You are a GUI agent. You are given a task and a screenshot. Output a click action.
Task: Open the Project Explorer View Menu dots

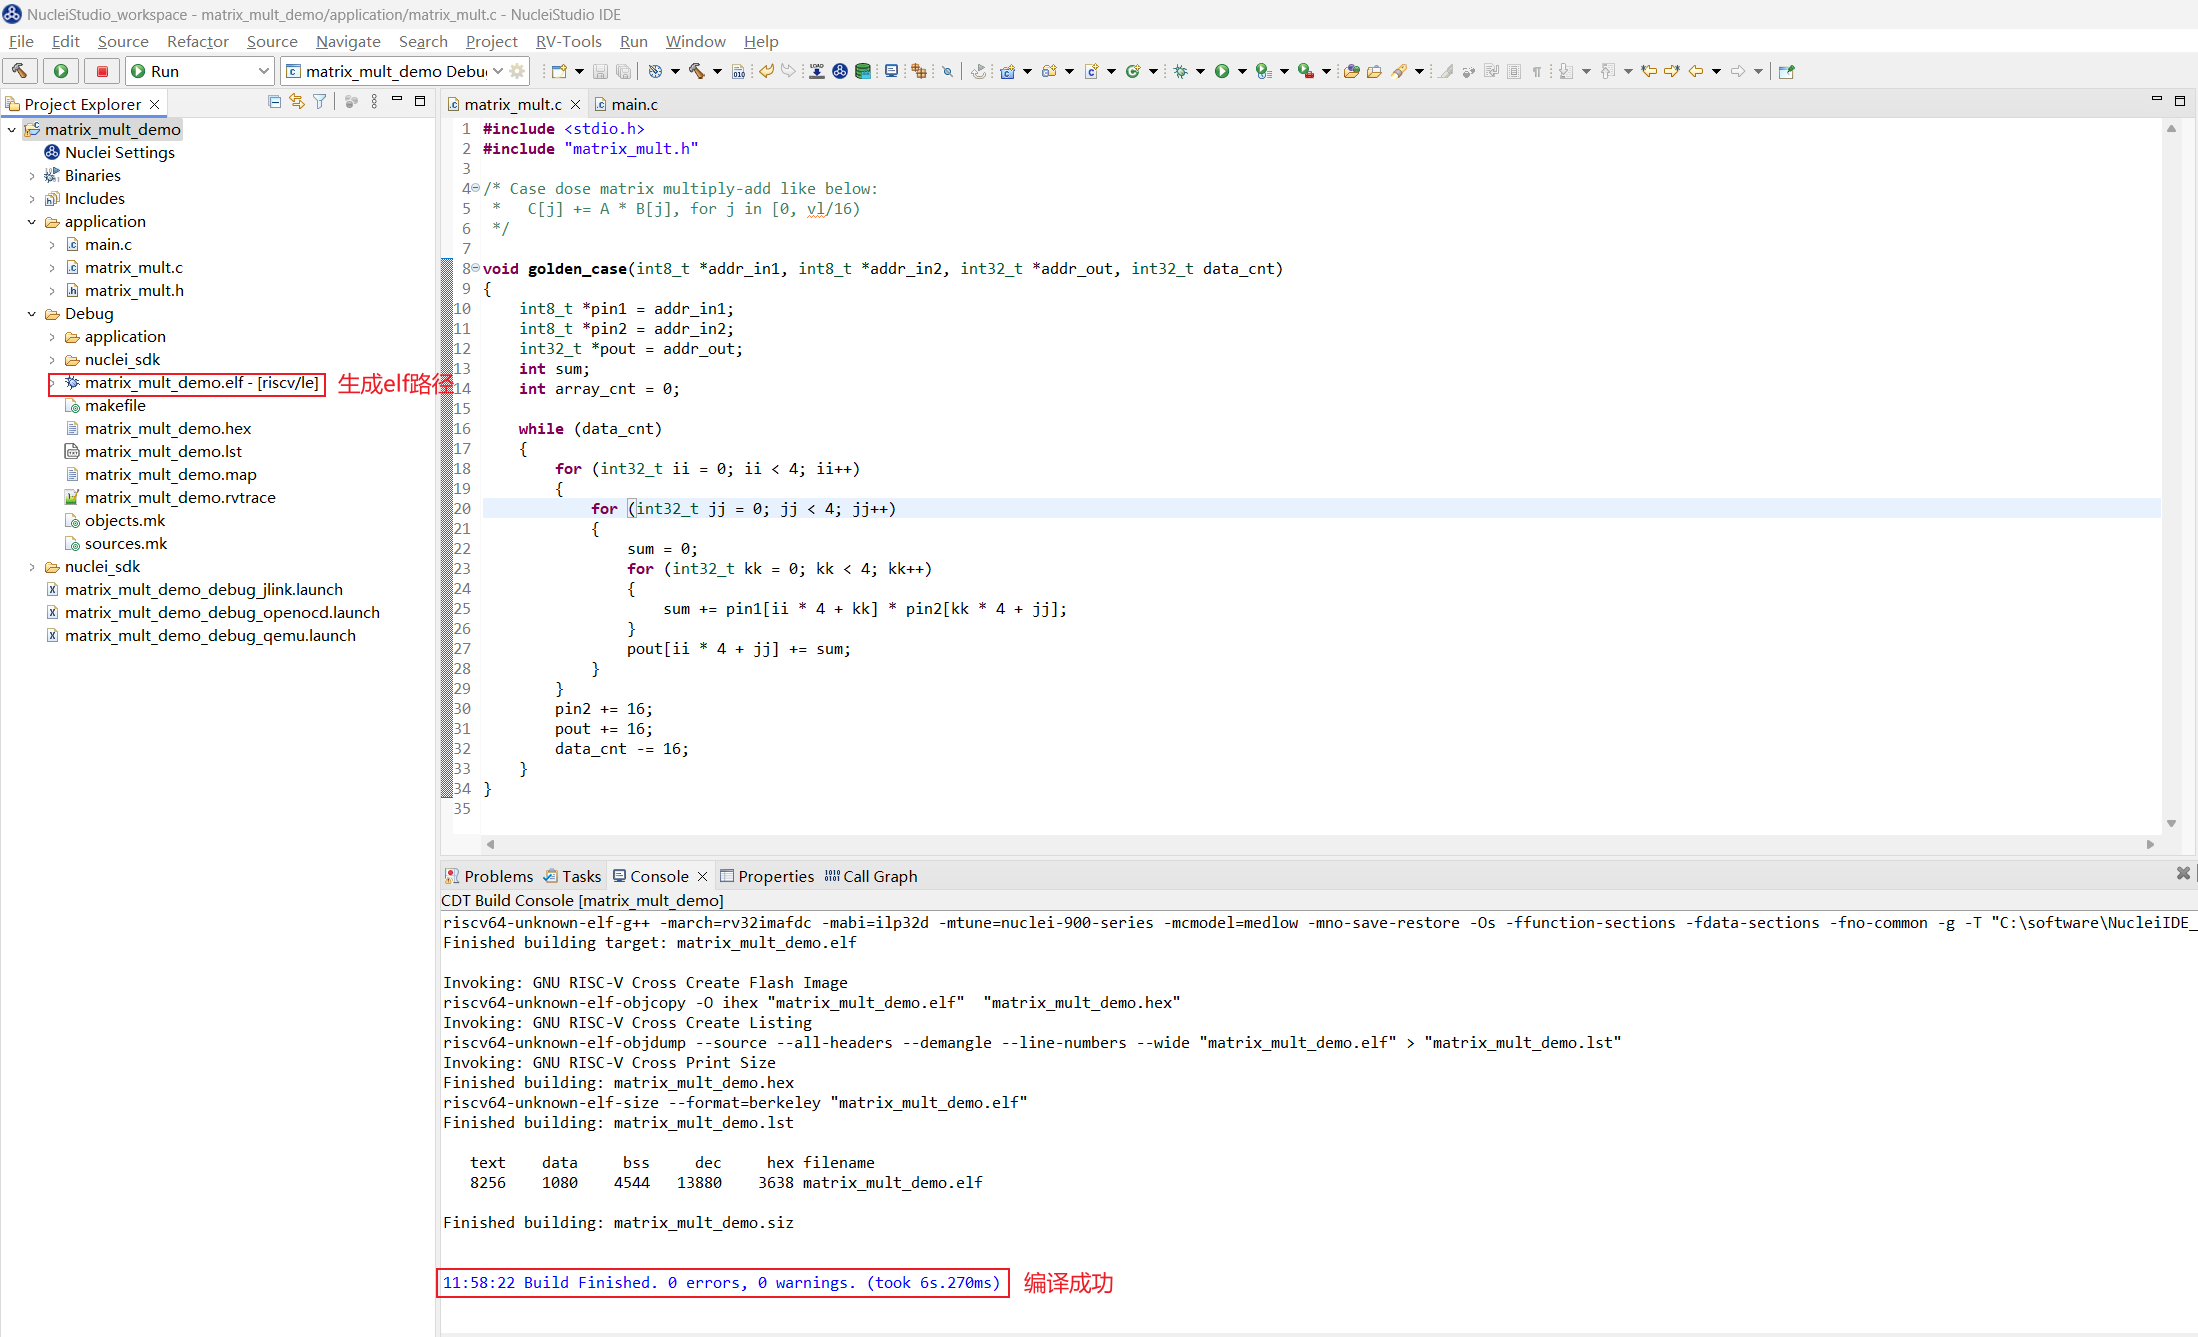(375, 102)
